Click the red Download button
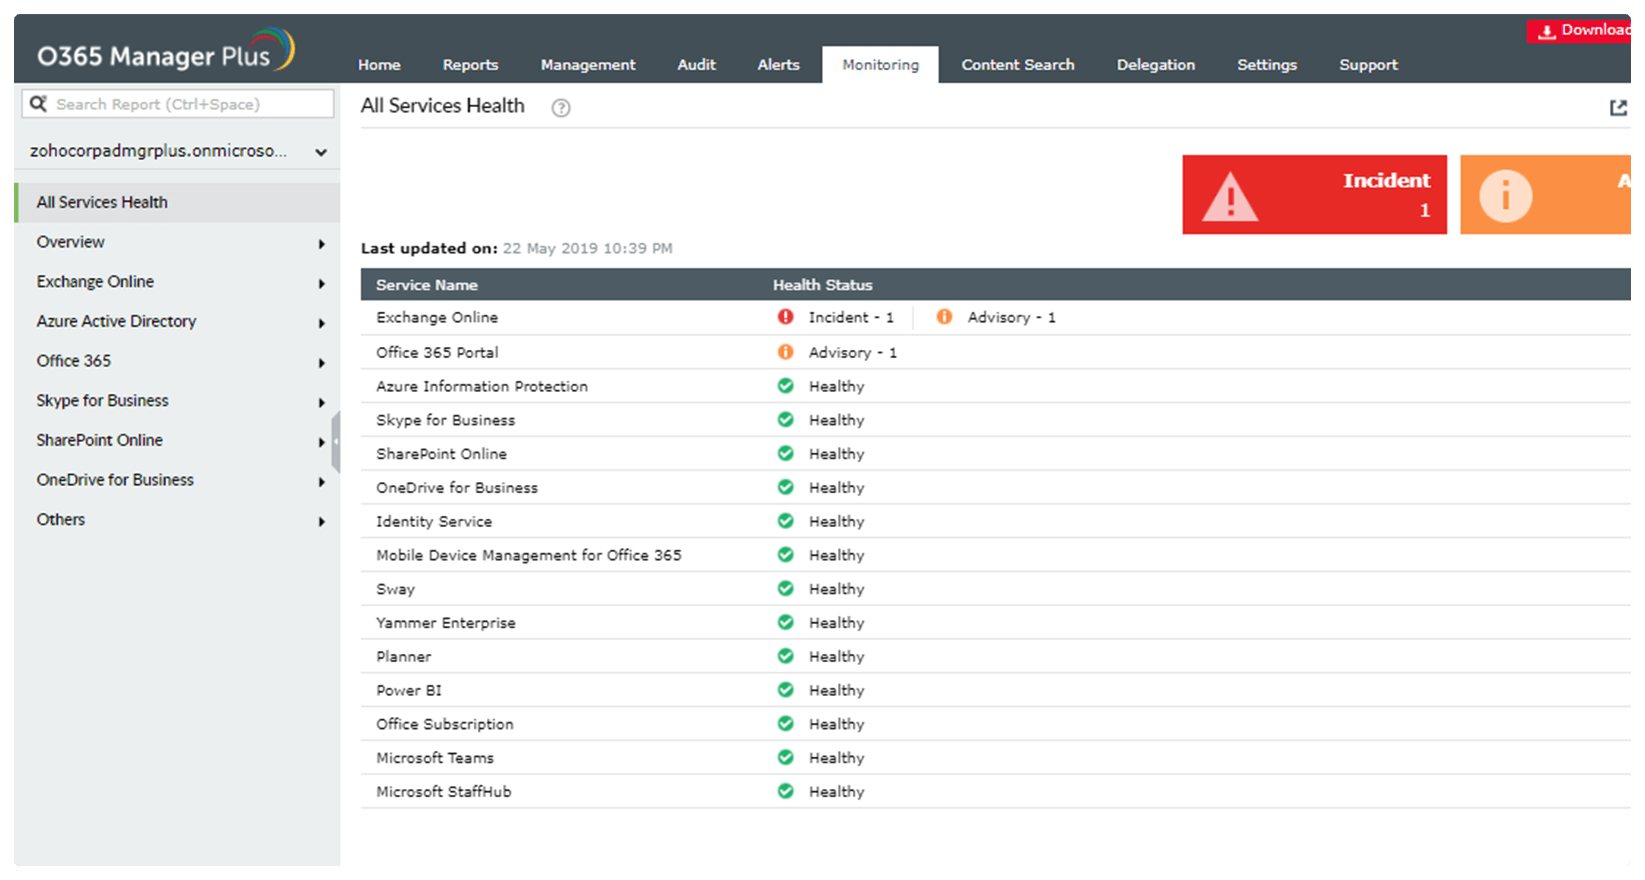 (x=1579, y=31)
